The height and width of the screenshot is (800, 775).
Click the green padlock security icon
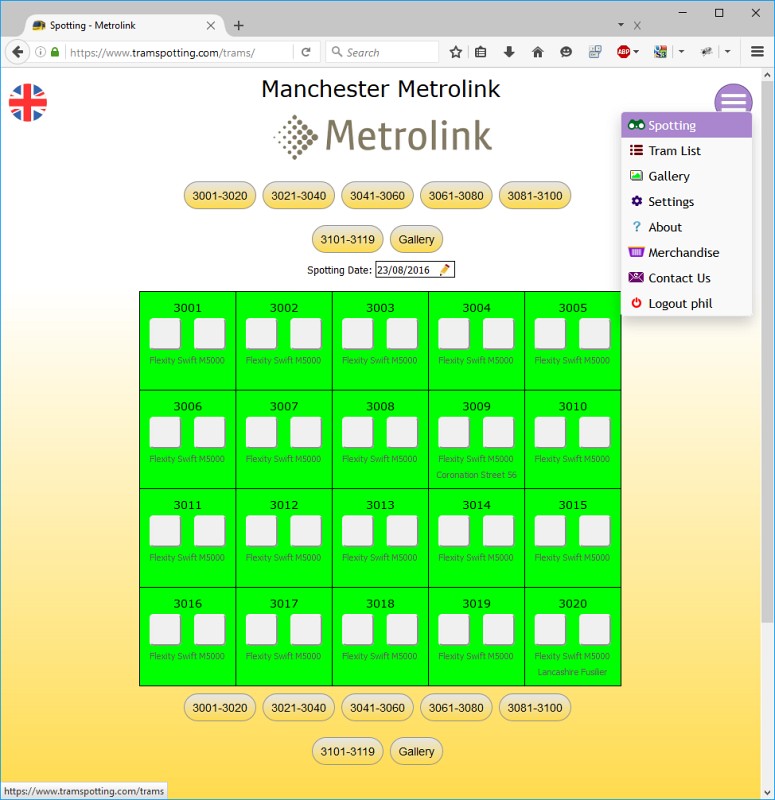coord(55,52)
